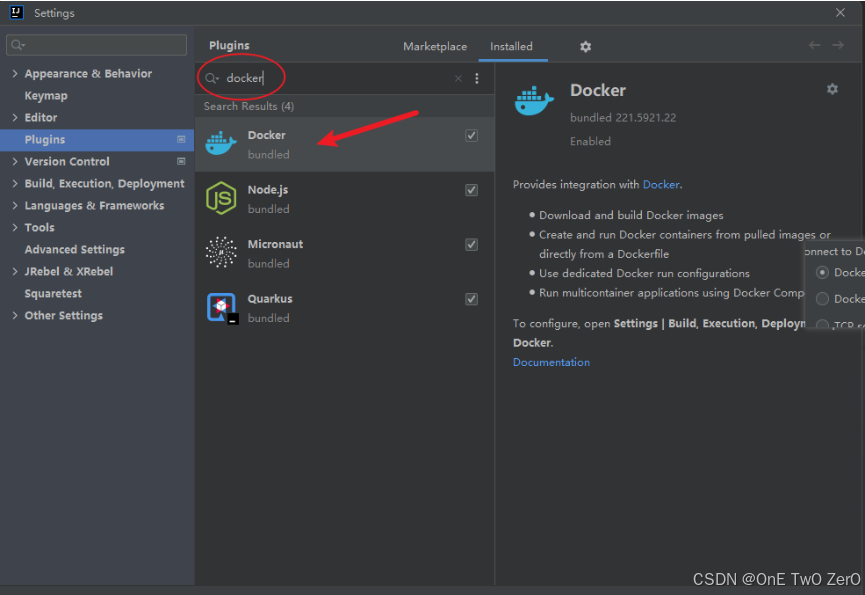Click the Quarkus plugin icon

click(x=222, y=308)
